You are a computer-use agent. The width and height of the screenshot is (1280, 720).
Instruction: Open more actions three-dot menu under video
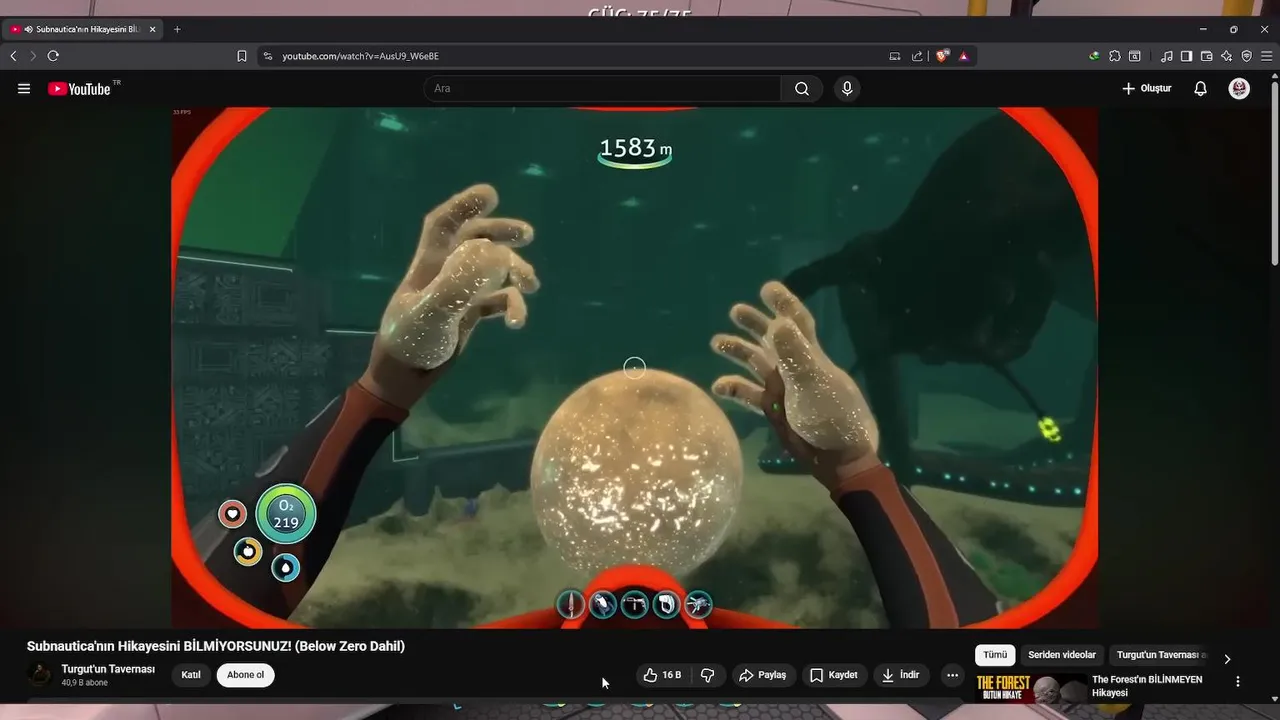pyautogui.click(x=952, y=675)
